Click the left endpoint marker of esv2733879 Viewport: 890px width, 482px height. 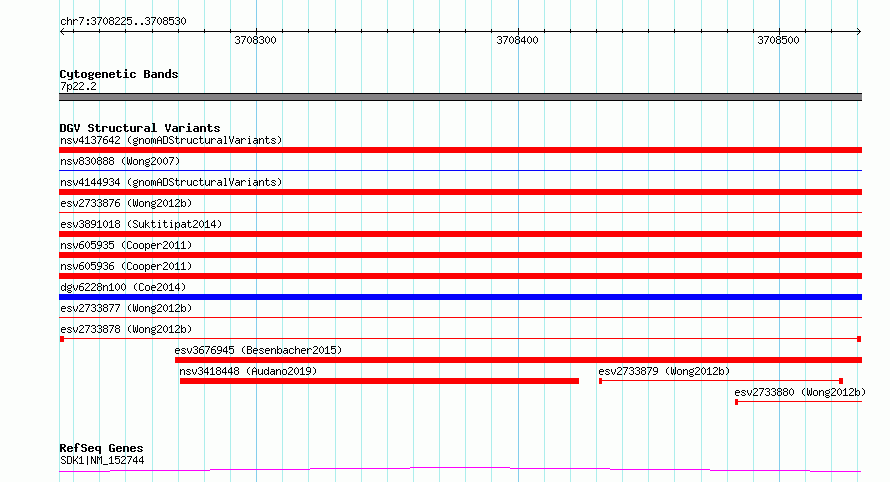pyautogui.click(x=601, y=381)
